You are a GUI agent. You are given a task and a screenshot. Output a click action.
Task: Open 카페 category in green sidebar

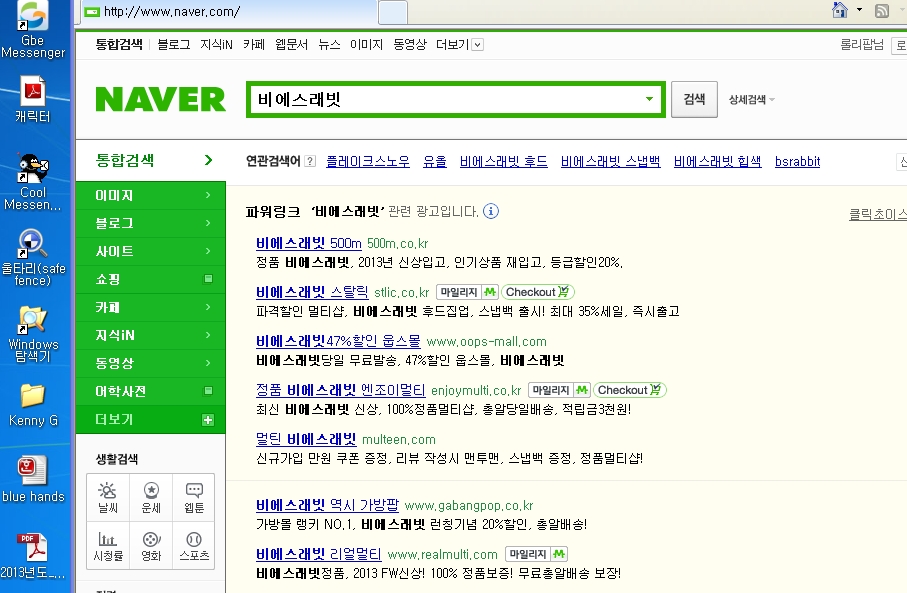point(150,307)
